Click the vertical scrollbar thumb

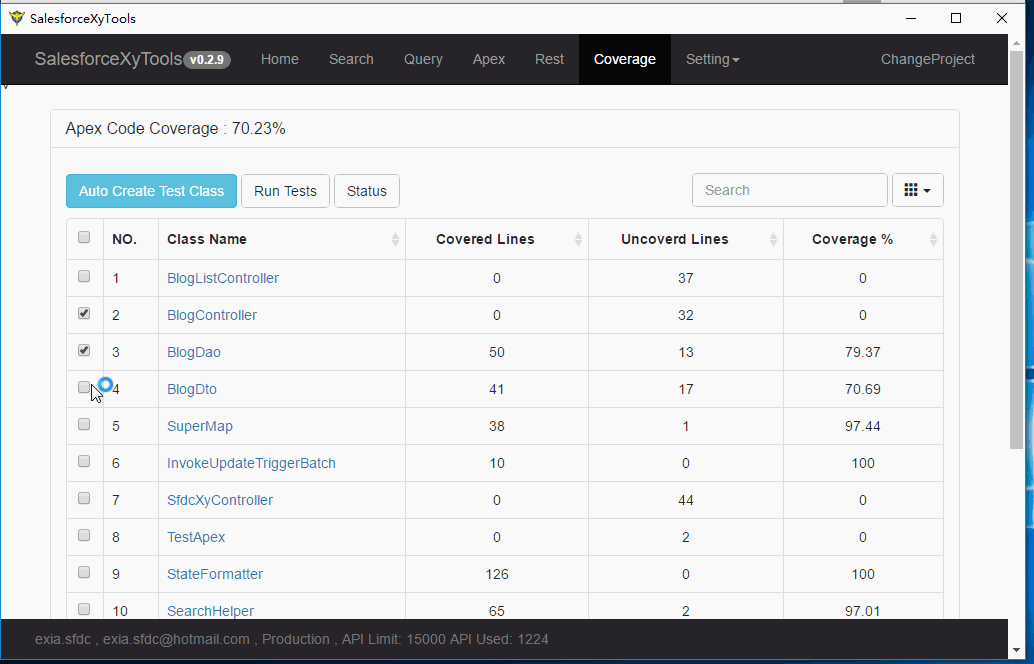pyautogui.click(x=1016, y=249)
